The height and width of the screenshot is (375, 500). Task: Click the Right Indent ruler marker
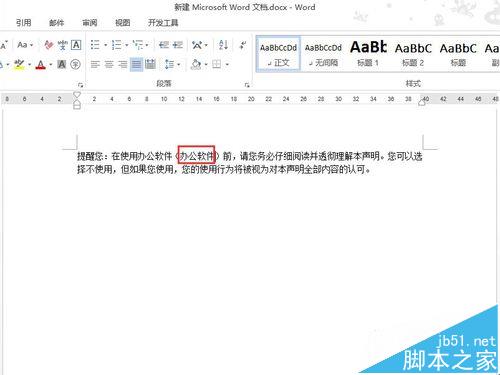point(422,103)
